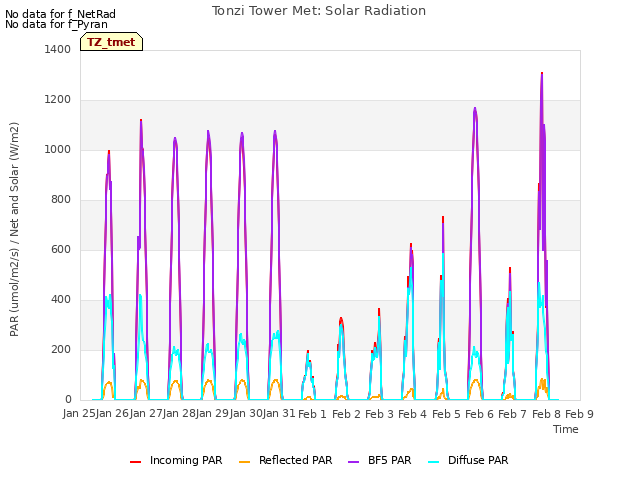Click the Feb 4 x-axis date label

point(412,414)
